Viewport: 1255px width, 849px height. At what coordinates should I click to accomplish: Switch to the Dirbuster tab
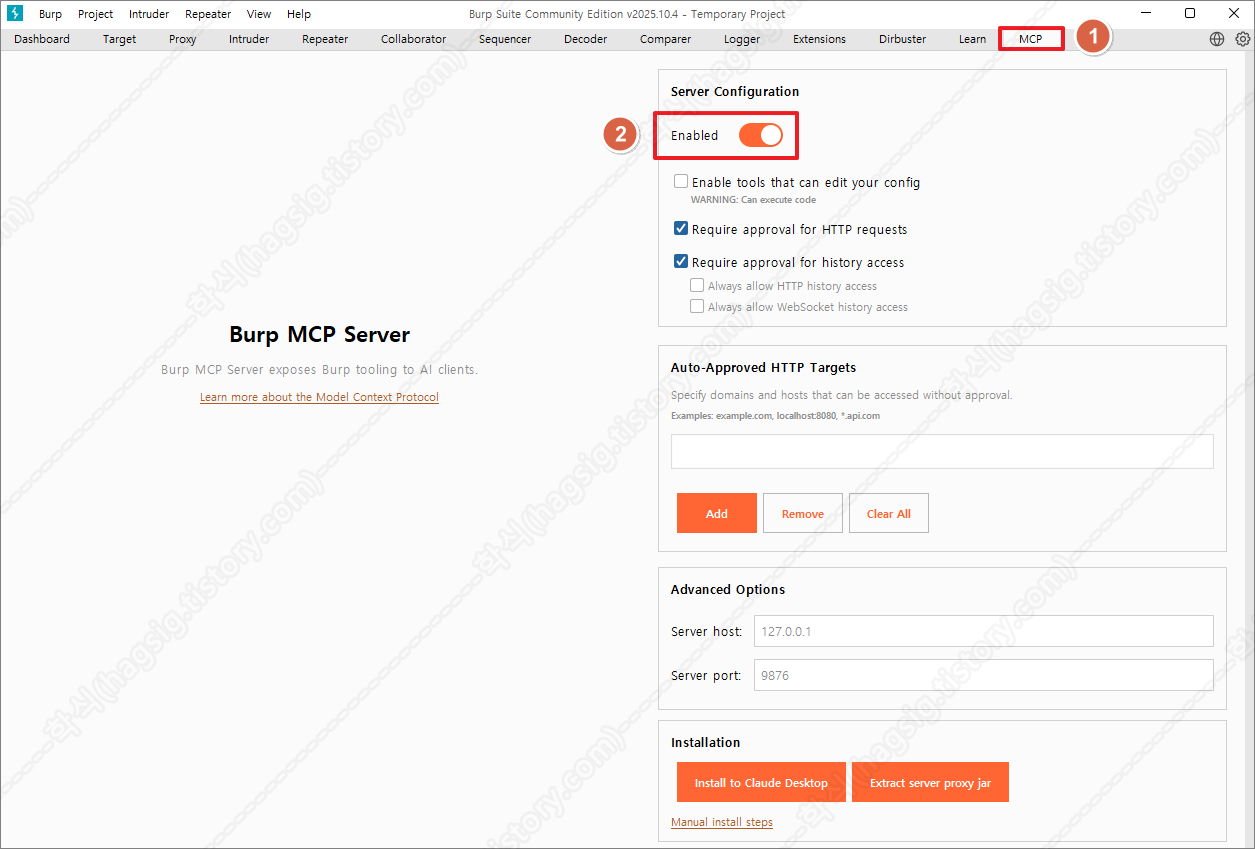click(x=903, y=39)
